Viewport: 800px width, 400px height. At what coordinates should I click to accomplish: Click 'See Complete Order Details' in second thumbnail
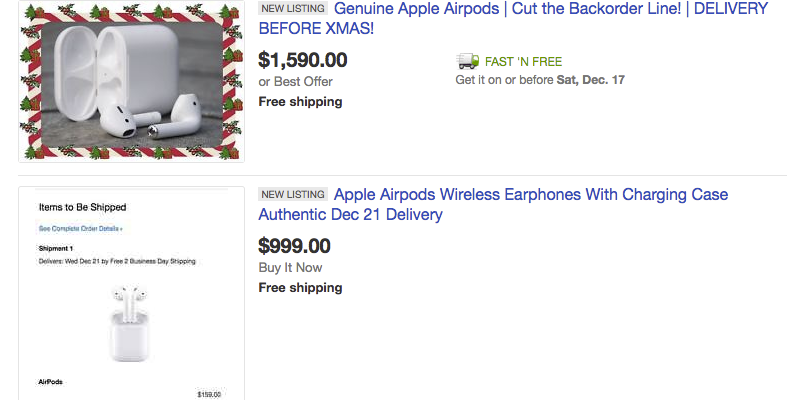(x=80, y=228)
